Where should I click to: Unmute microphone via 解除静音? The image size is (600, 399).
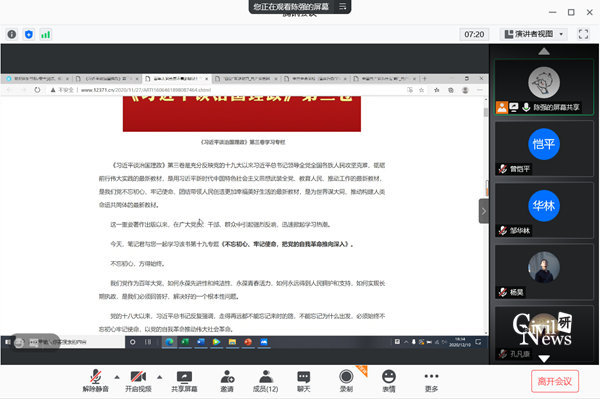[x=96, y=381]
